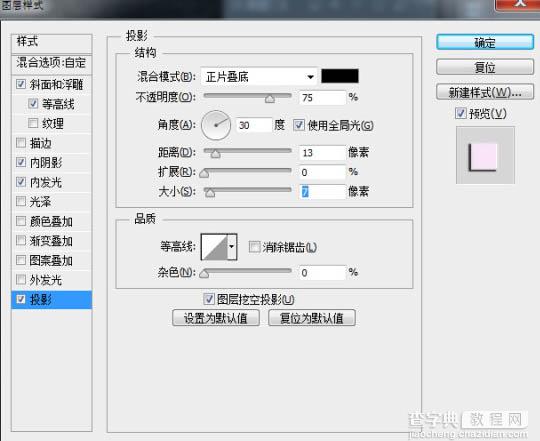Click the angle dial control
This screenshot has width=540, height=441.
click(216, 125)
